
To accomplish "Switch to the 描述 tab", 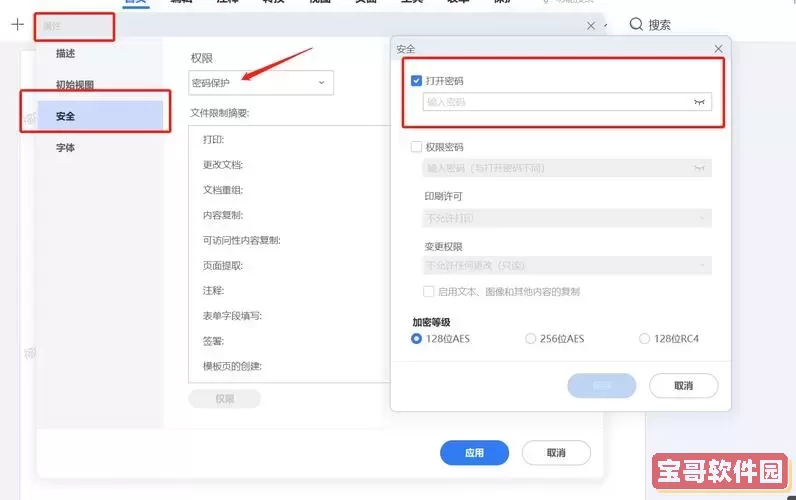I will tap(66, 53).
